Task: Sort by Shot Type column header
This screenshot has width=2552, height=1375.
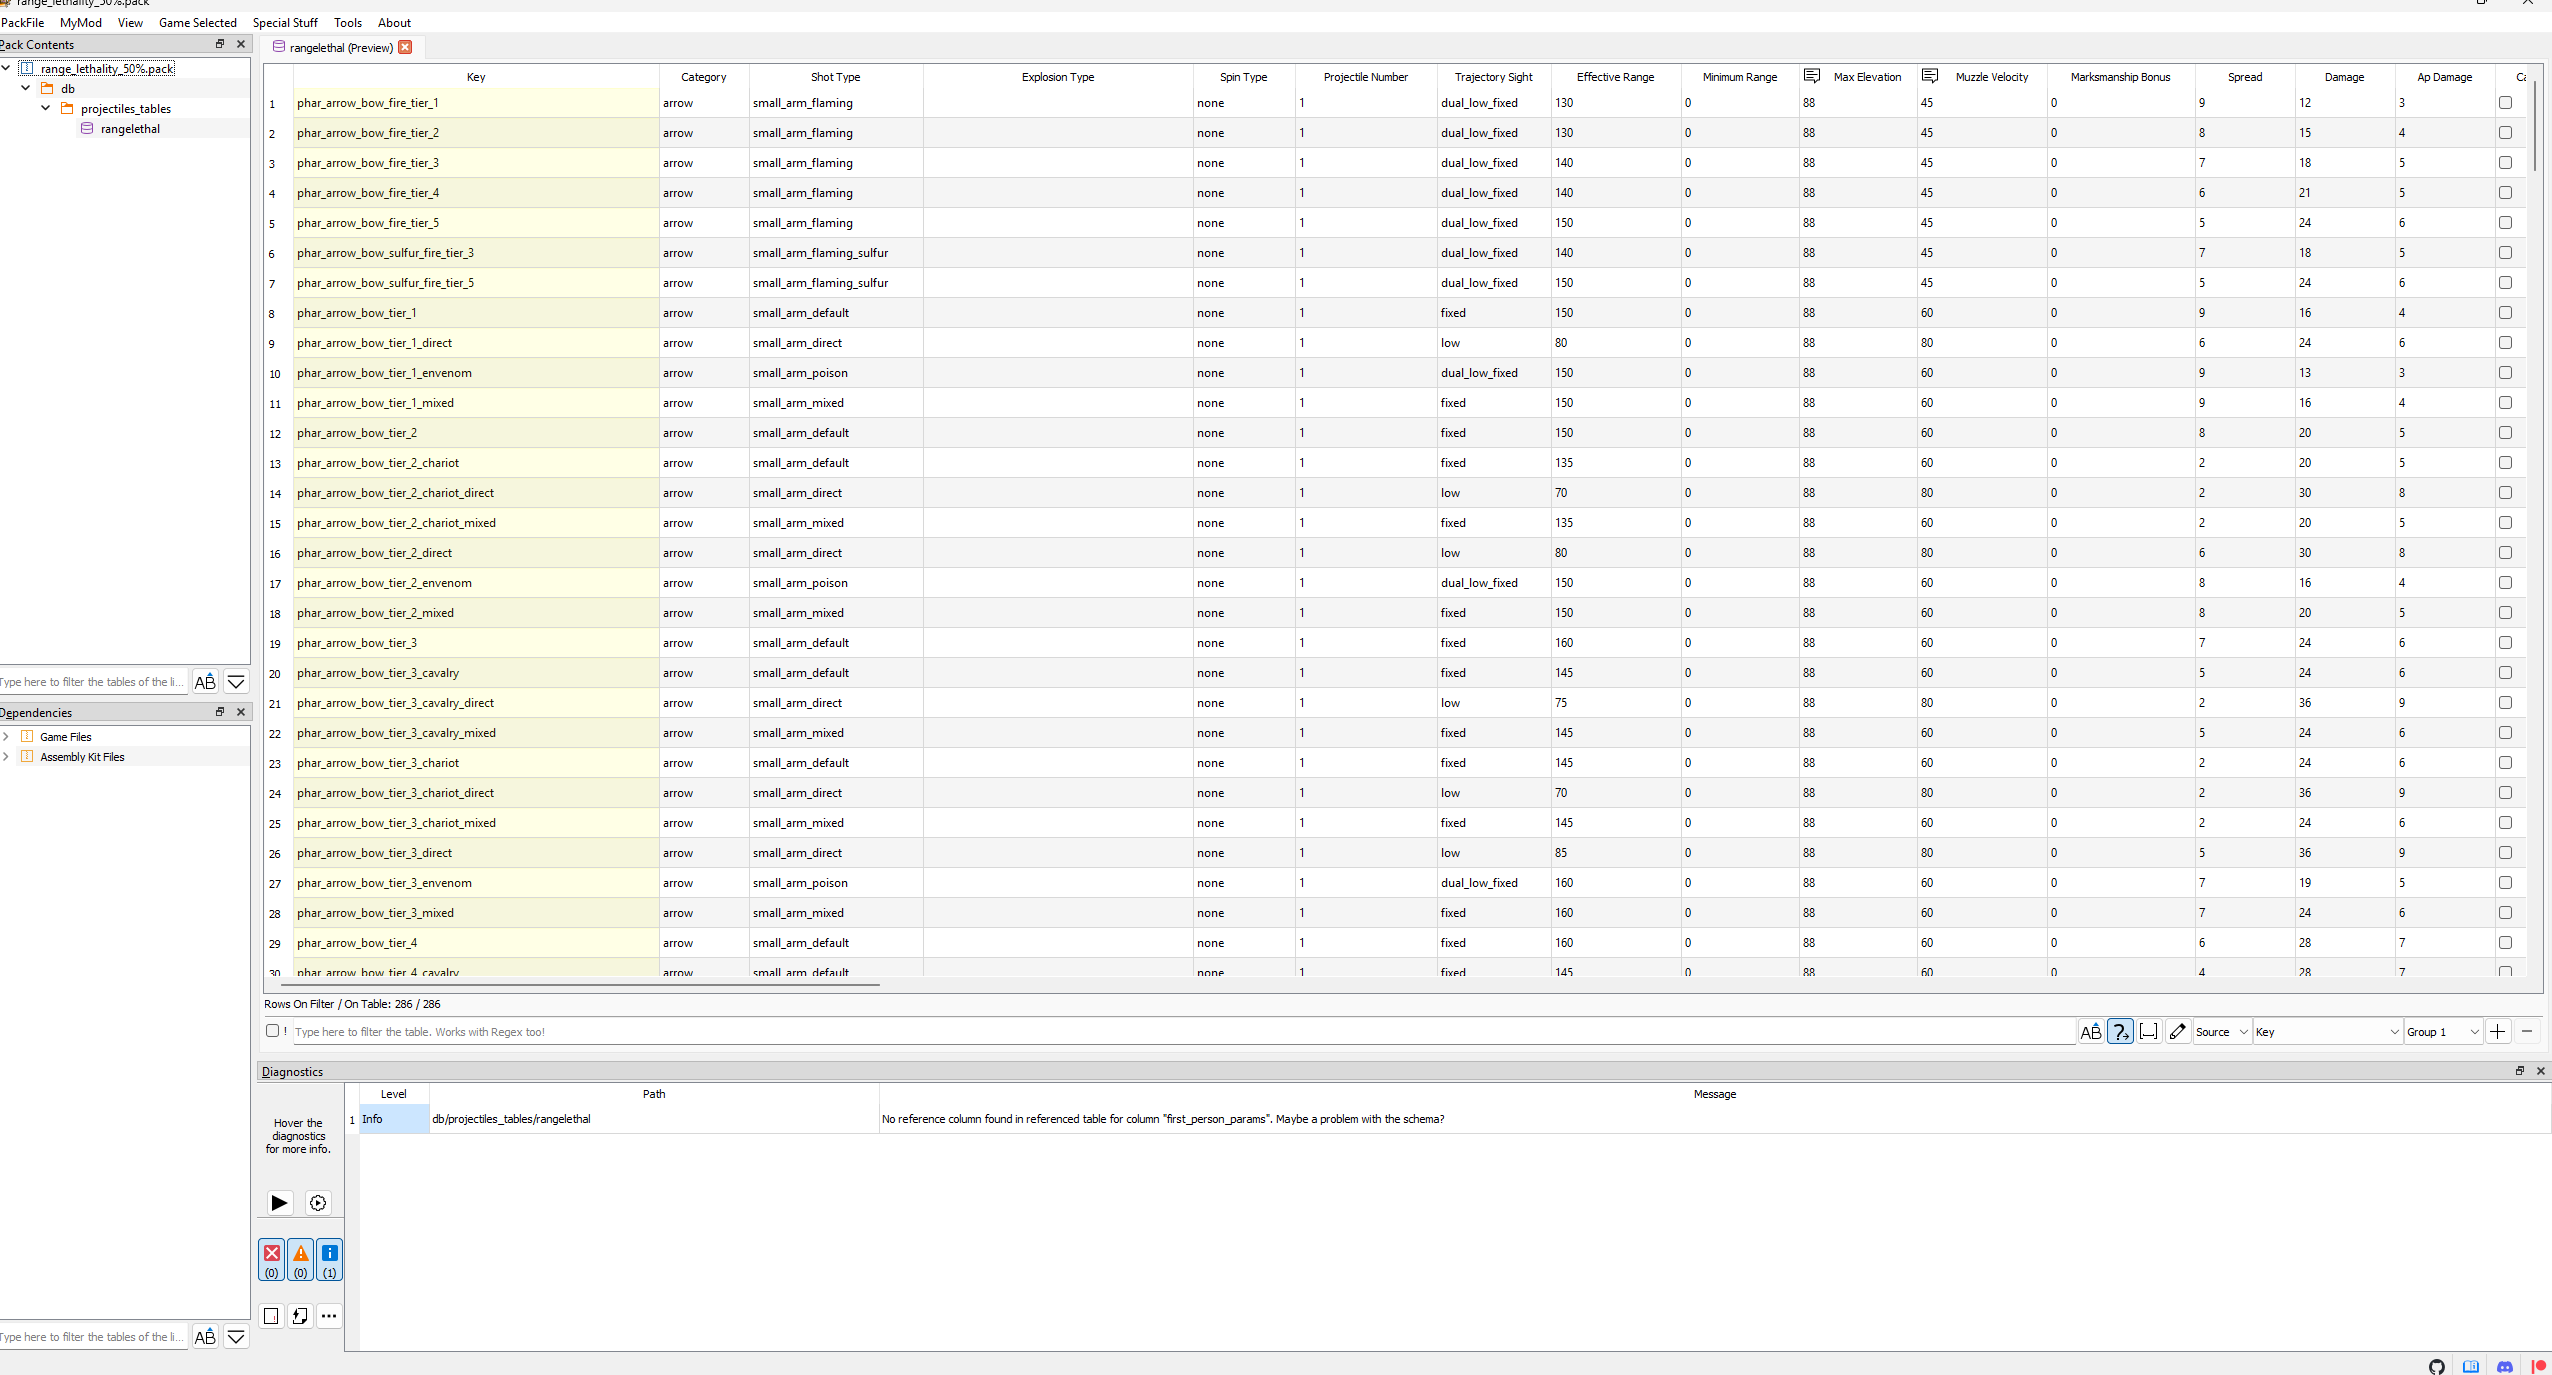Action: (x=835, y=76)
